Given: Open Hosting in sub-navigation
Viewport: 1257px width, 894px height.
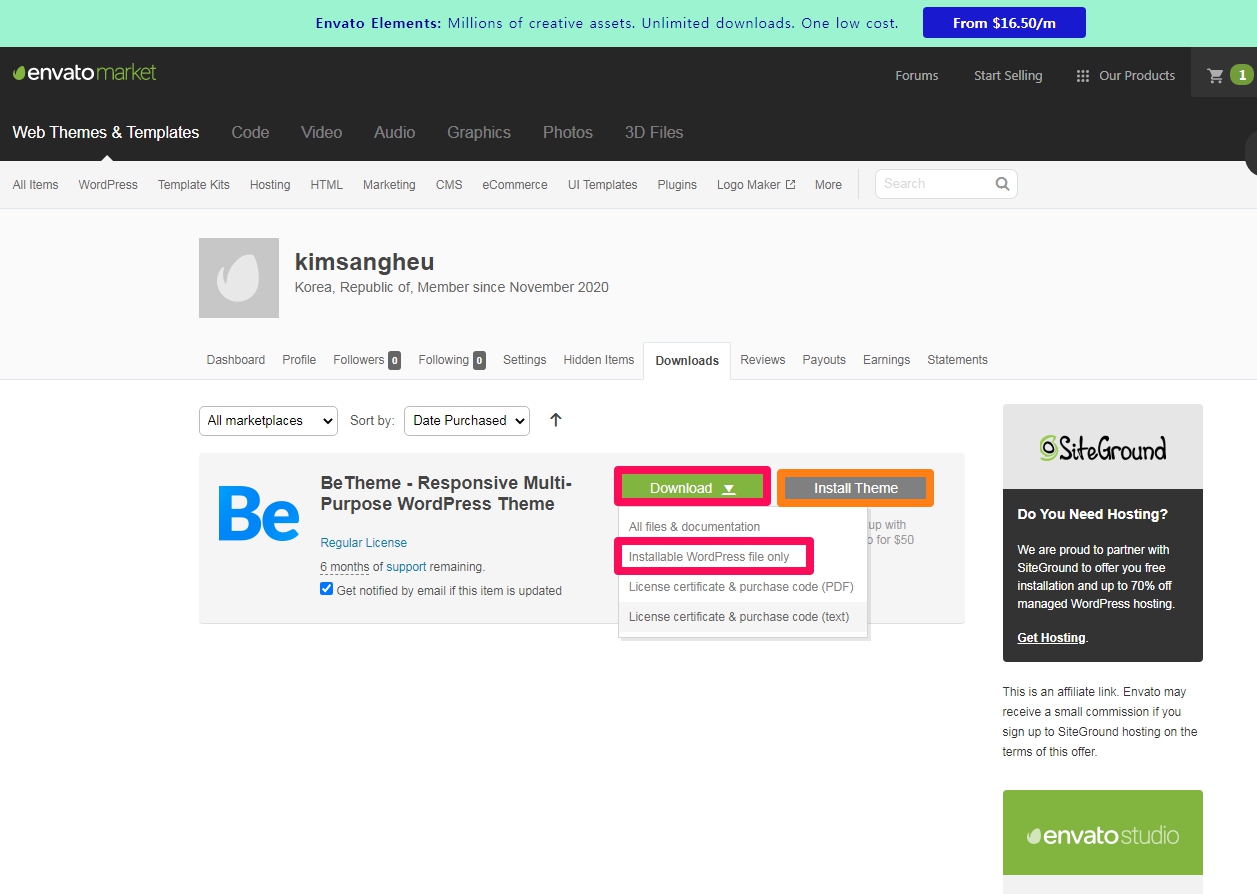Looking at the screenshot, I should [270, 185].
